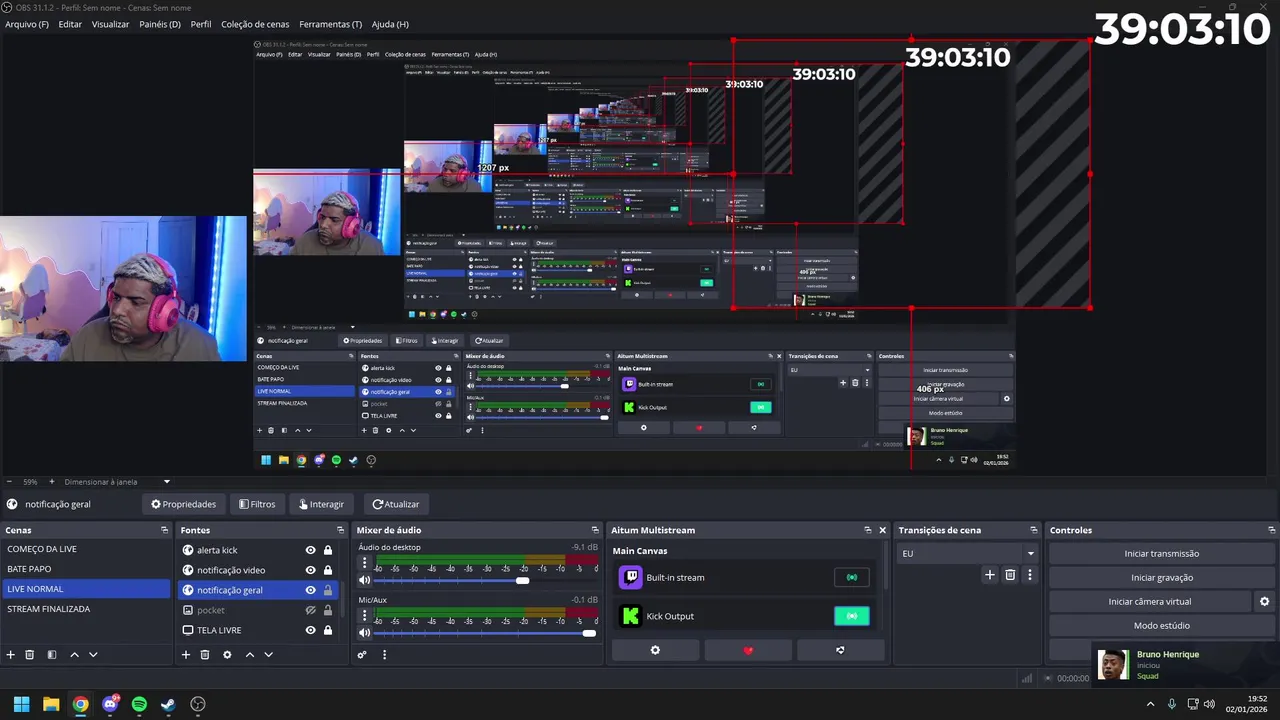Select the alerta kick source
The width and height of the screenshot is (1280, 720).
[217, 550]
